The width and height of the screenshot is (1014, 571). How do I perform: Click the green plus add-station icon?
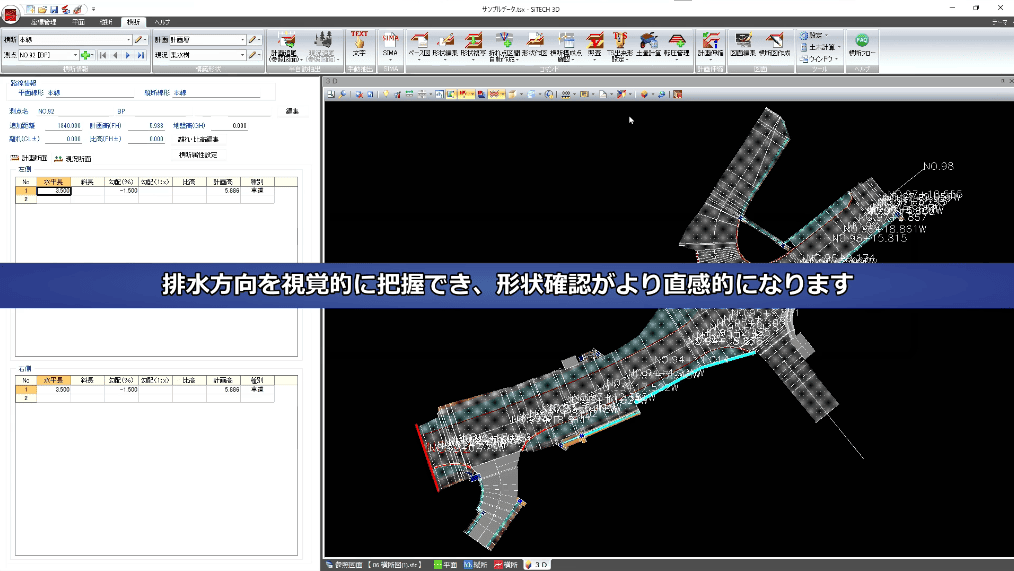tap(85, 56)
